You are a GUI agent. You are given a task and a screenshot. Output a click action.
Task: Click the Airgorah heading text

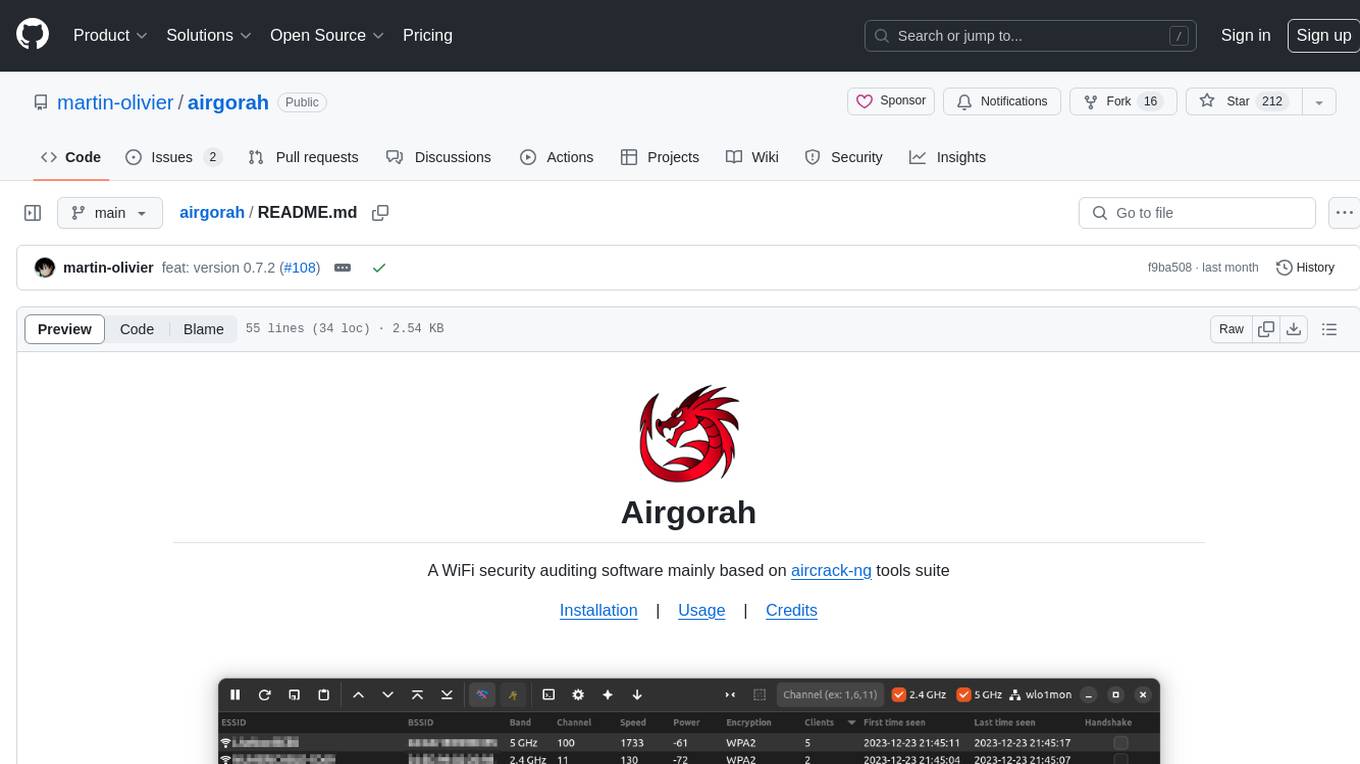689,512
